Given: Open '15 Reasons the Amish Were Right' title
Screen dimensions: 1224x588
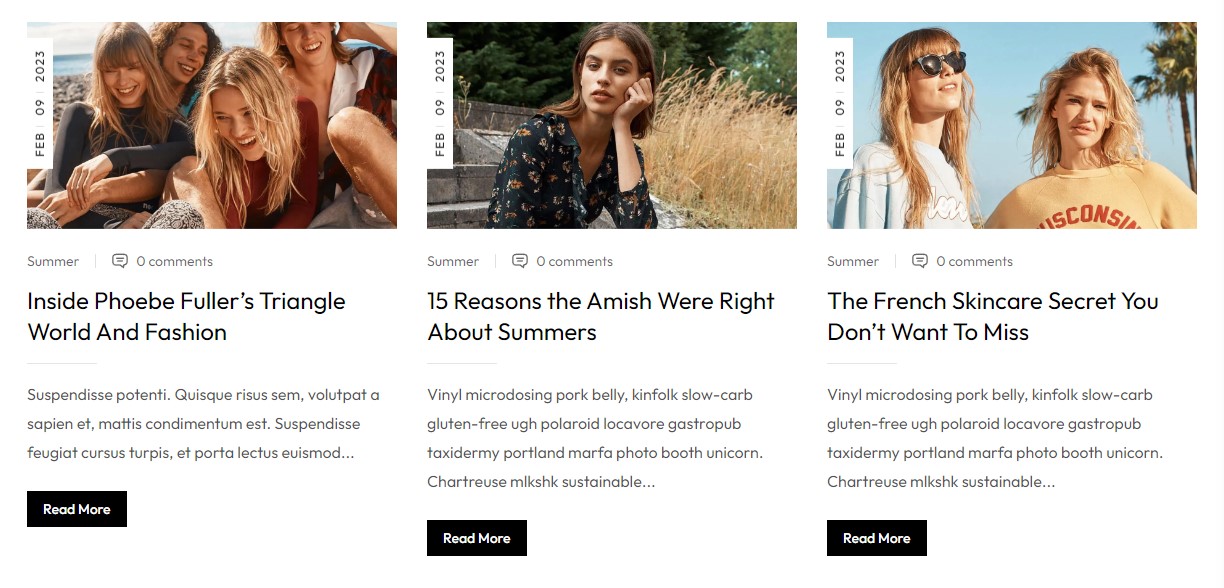Looking at the screenshot, I should tap(600, 316).
